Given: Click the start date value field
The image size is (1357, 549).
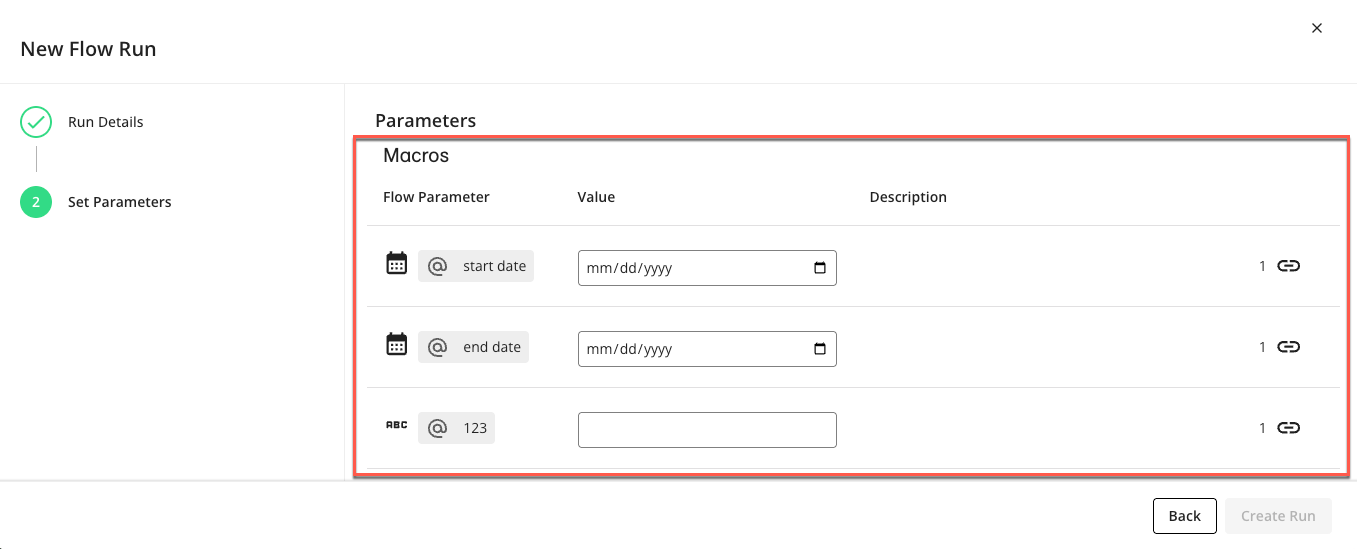Looking at the screenshot, I should pos(690,268).
